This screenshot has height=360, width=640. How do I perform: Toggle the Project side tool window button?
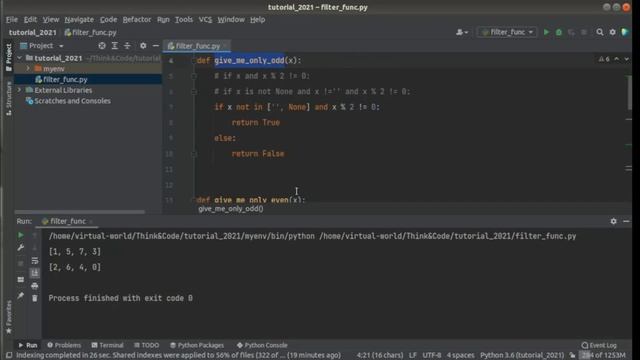[9, 58]
